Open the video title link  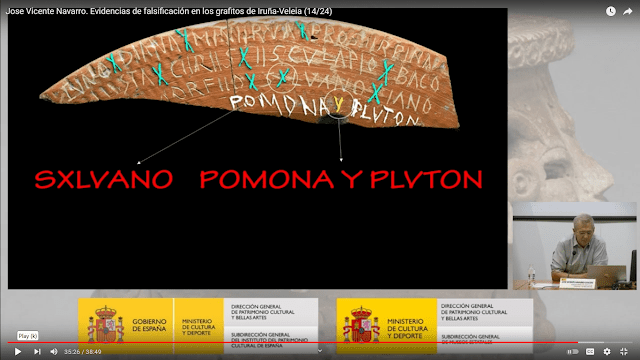coord(169,11)
